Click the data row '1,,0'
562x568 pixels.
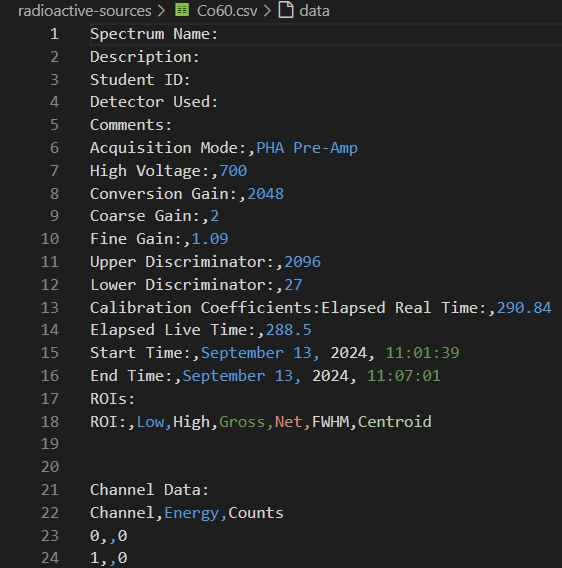point(108,558)
